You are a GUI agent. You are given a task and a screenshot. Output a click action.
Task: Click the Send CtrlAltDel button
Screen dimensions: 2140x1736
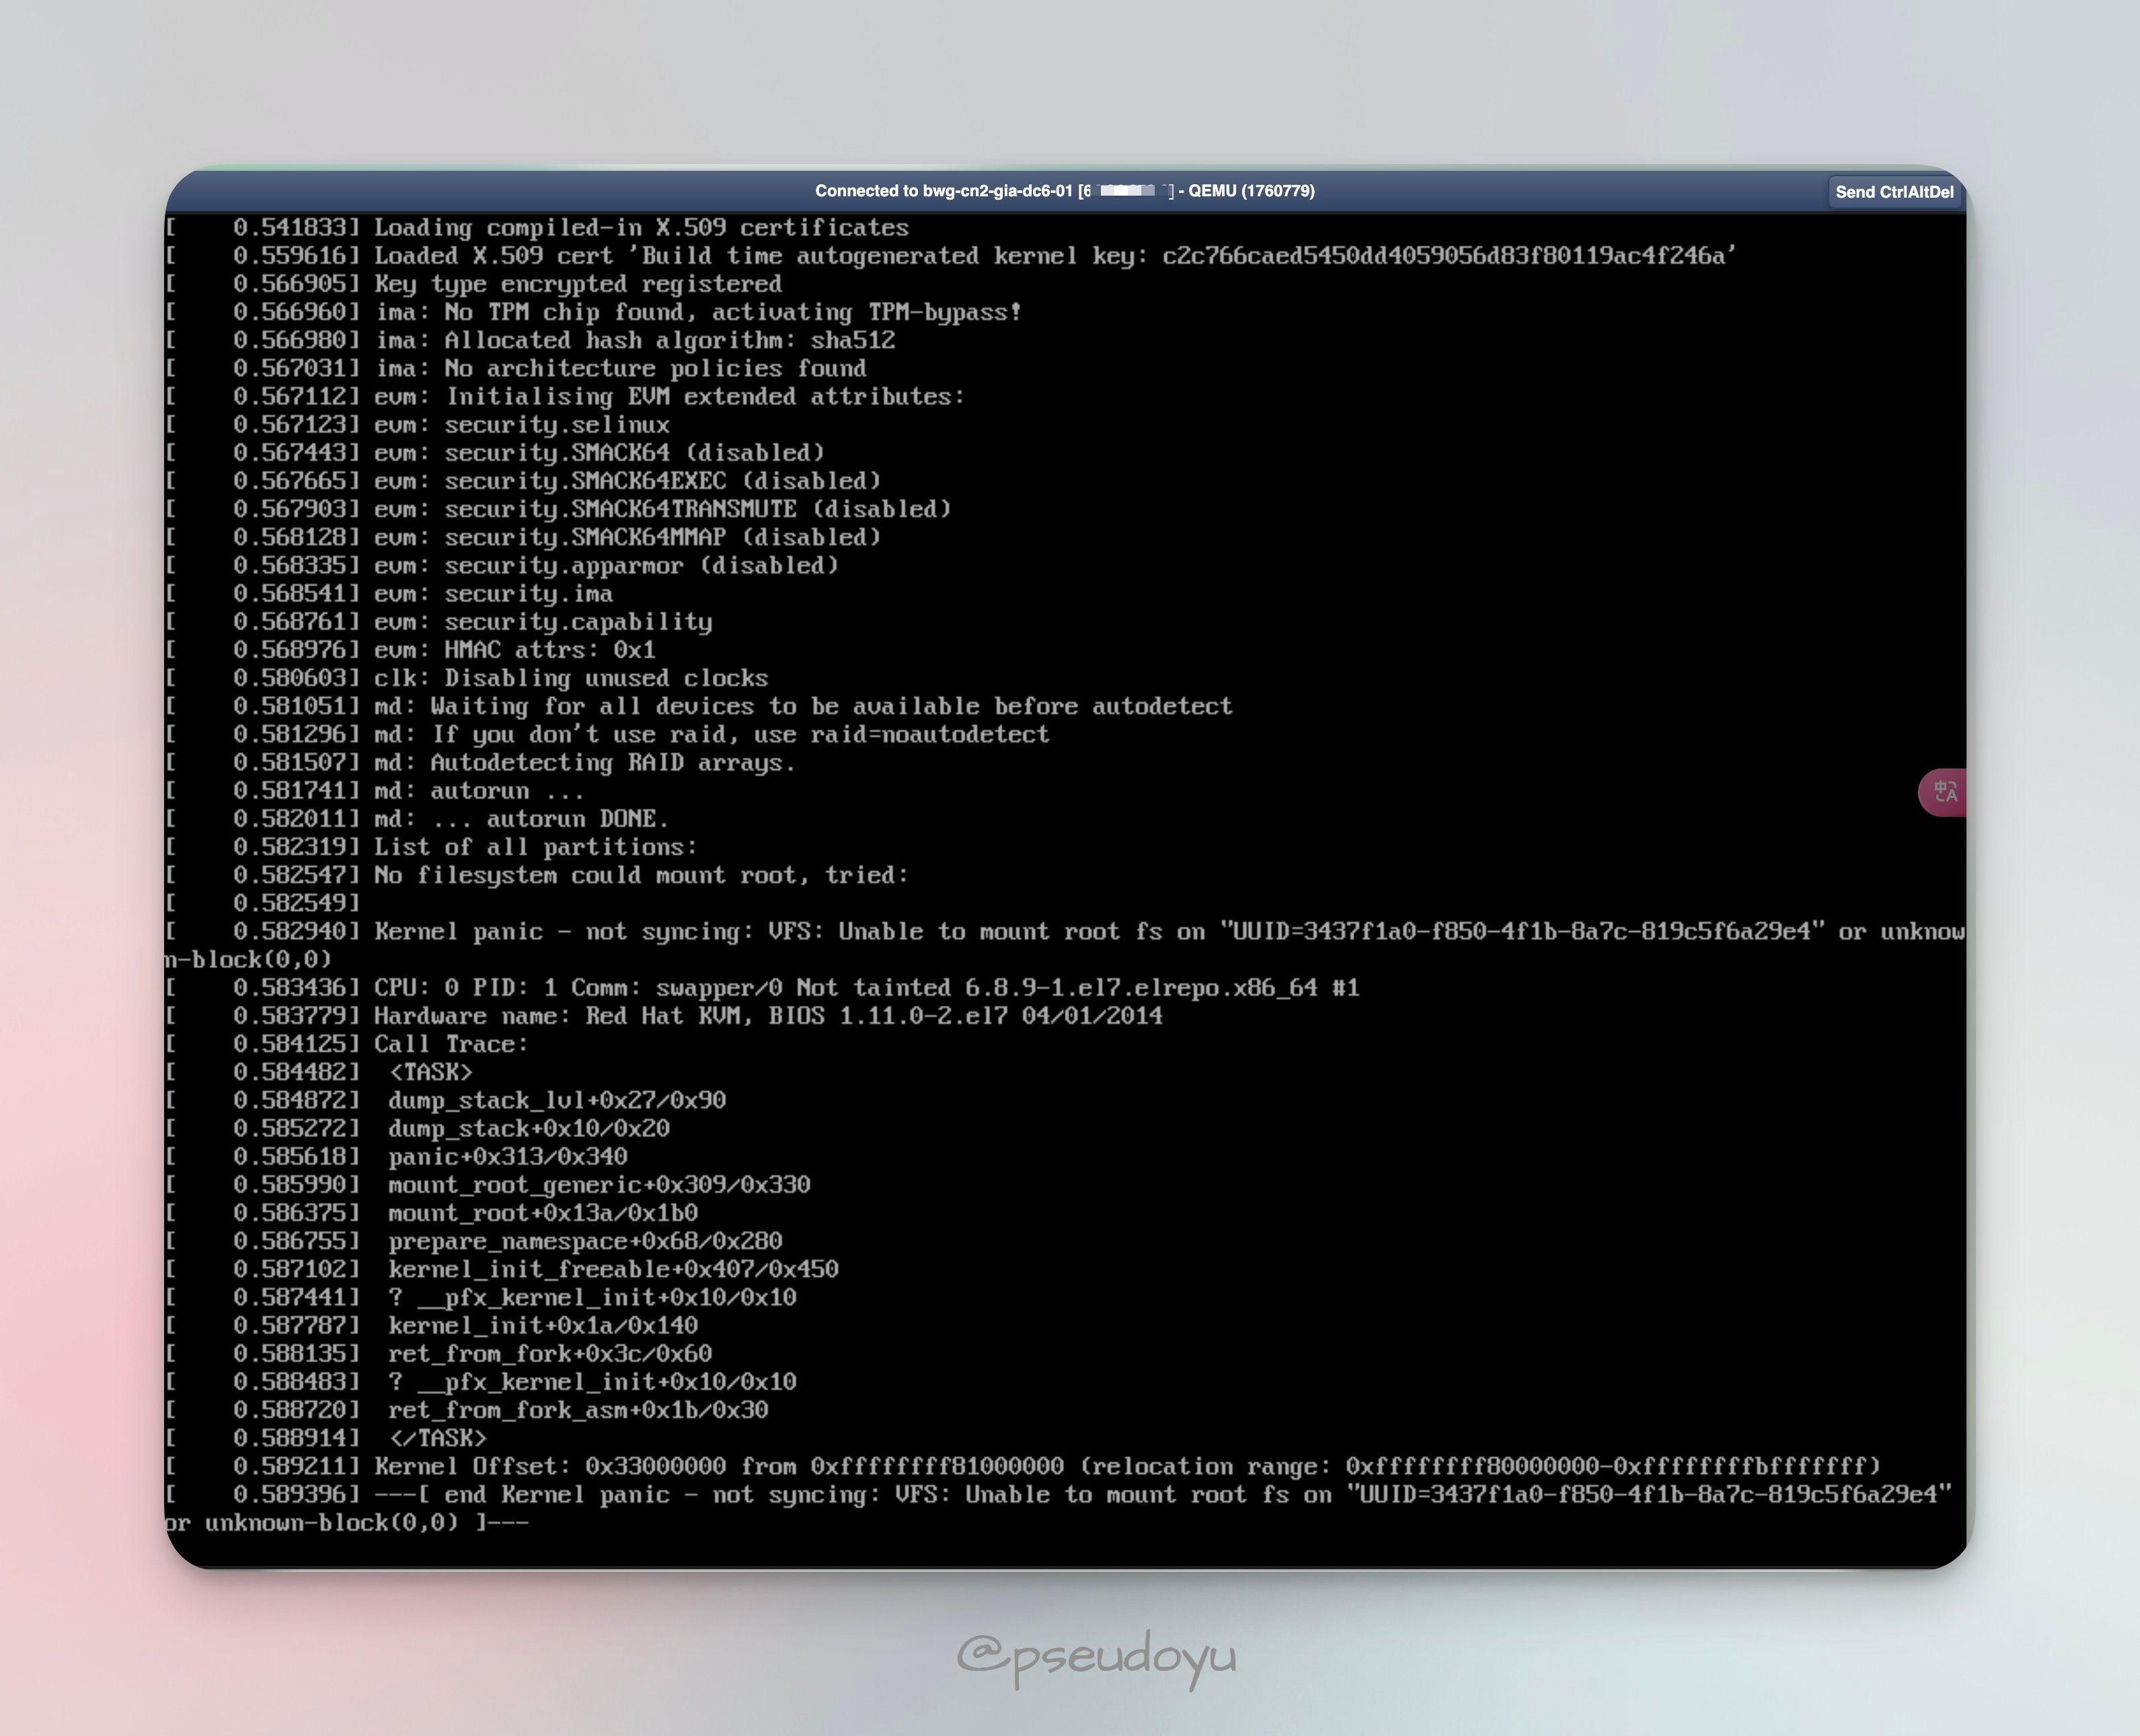point(1893,192)
